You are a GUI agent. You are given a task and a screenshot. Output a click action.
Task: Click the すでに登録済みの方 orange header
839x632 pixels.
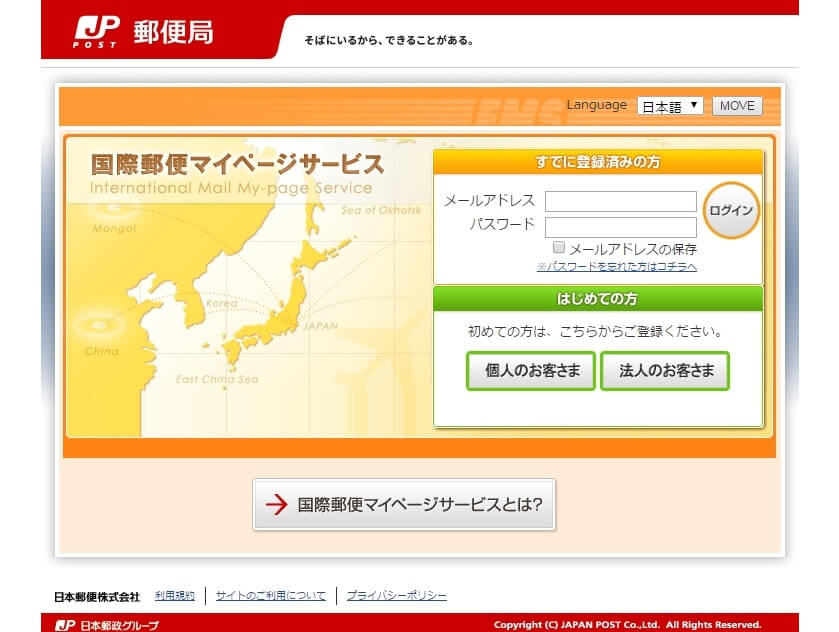tap(597, 162)
